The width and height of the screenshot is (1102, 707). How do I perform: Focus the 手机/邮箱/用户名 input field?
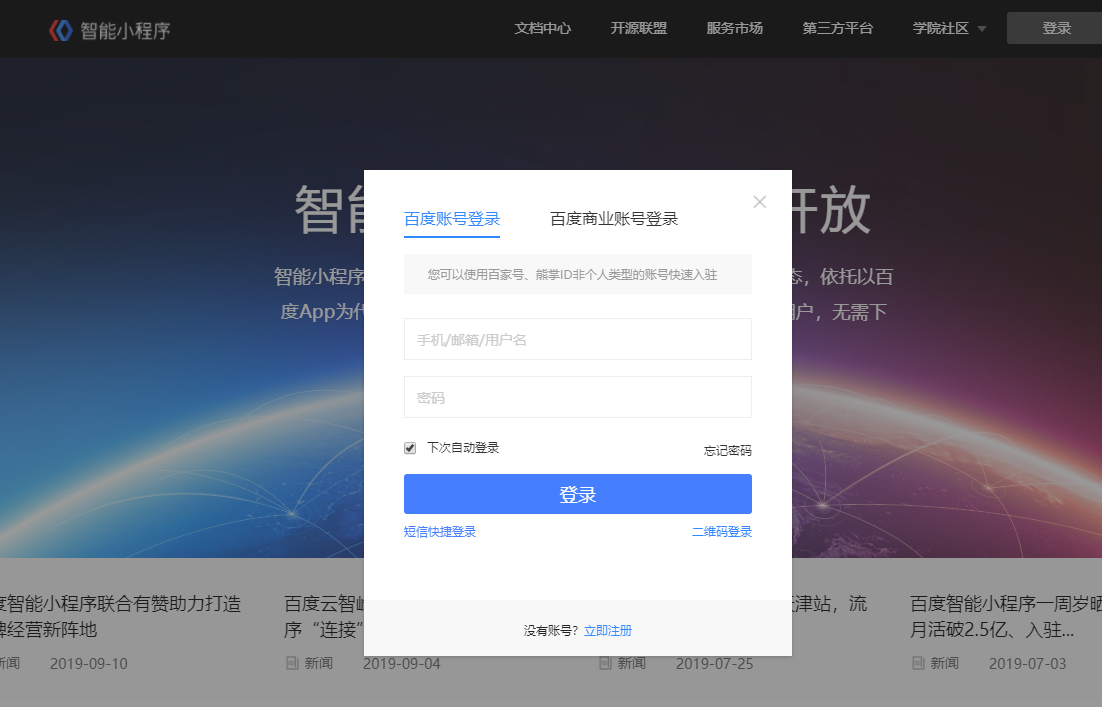(x=578, y=339)
